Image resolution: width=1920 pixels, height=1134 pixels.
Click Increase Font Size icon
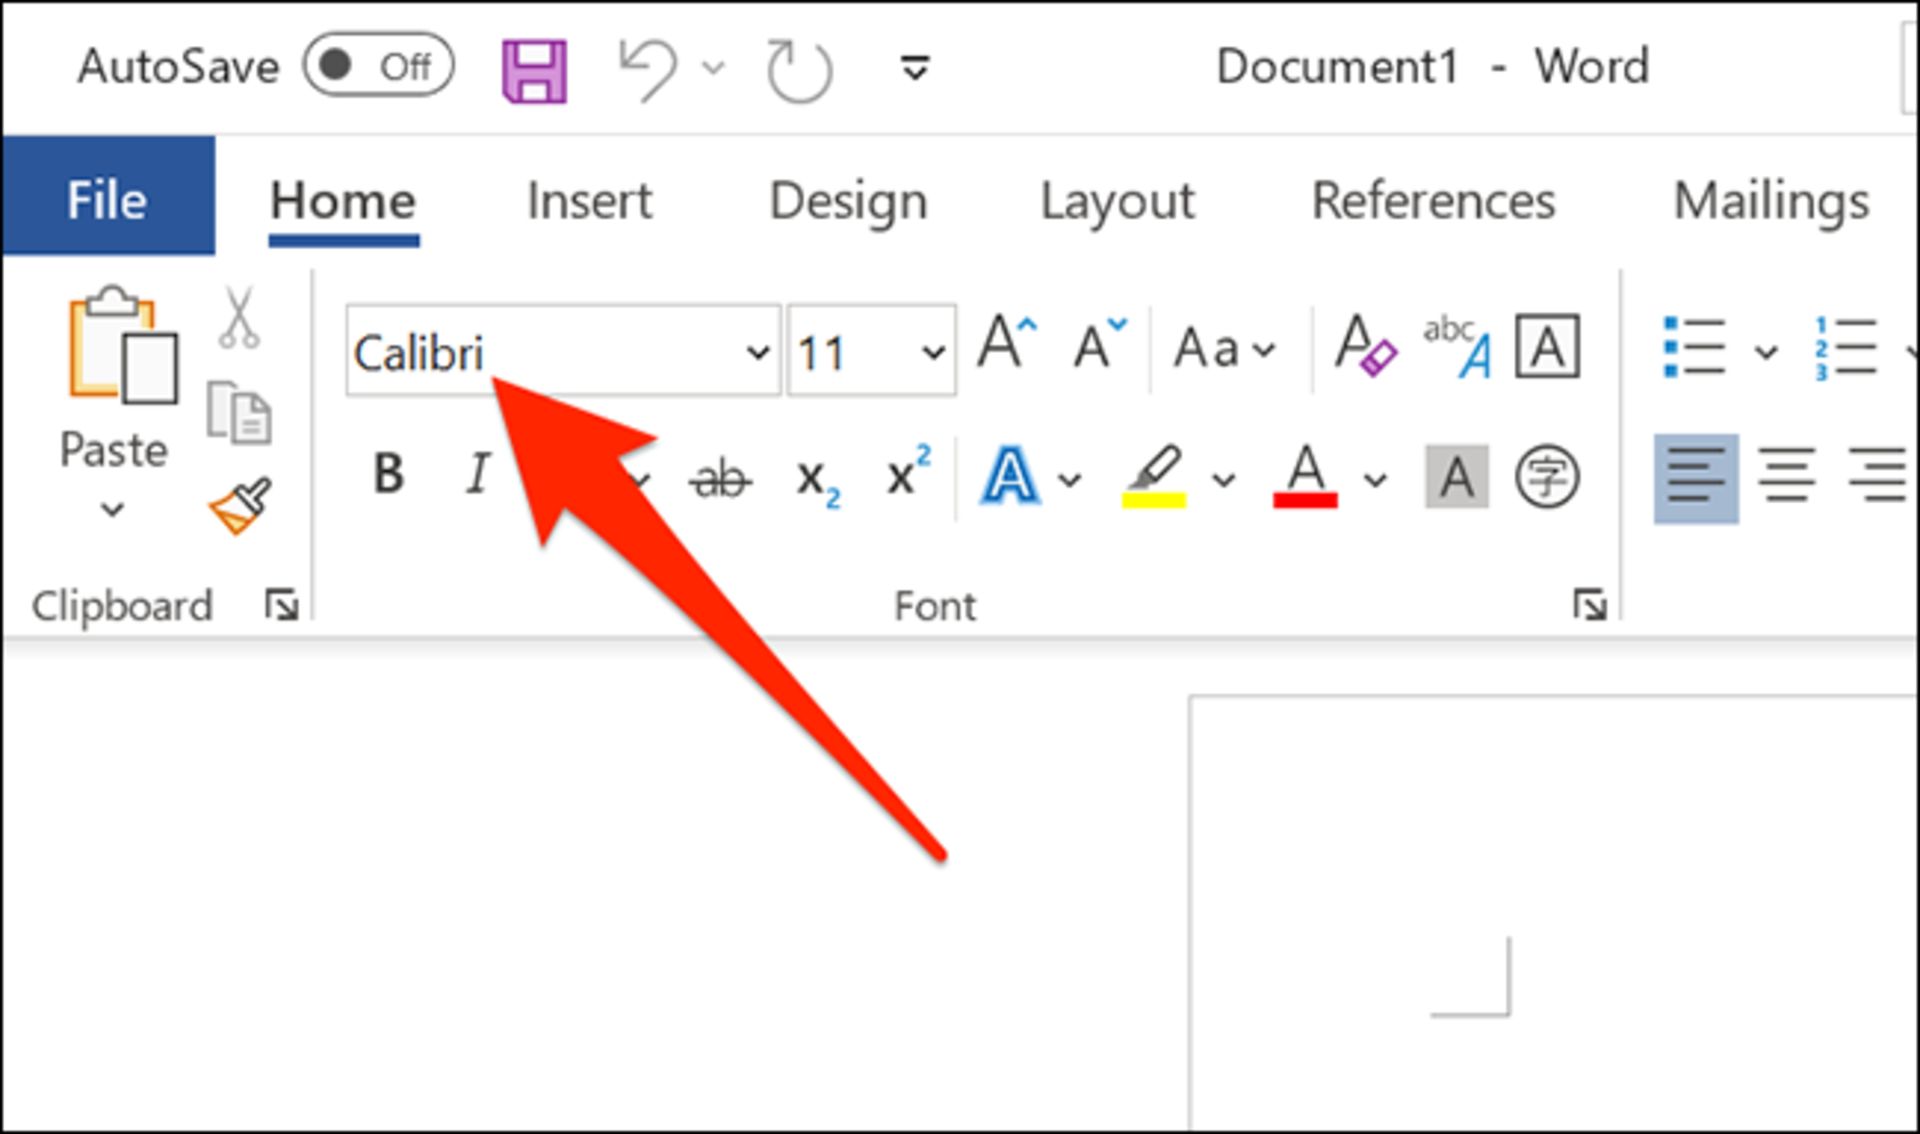(1006, 345)
